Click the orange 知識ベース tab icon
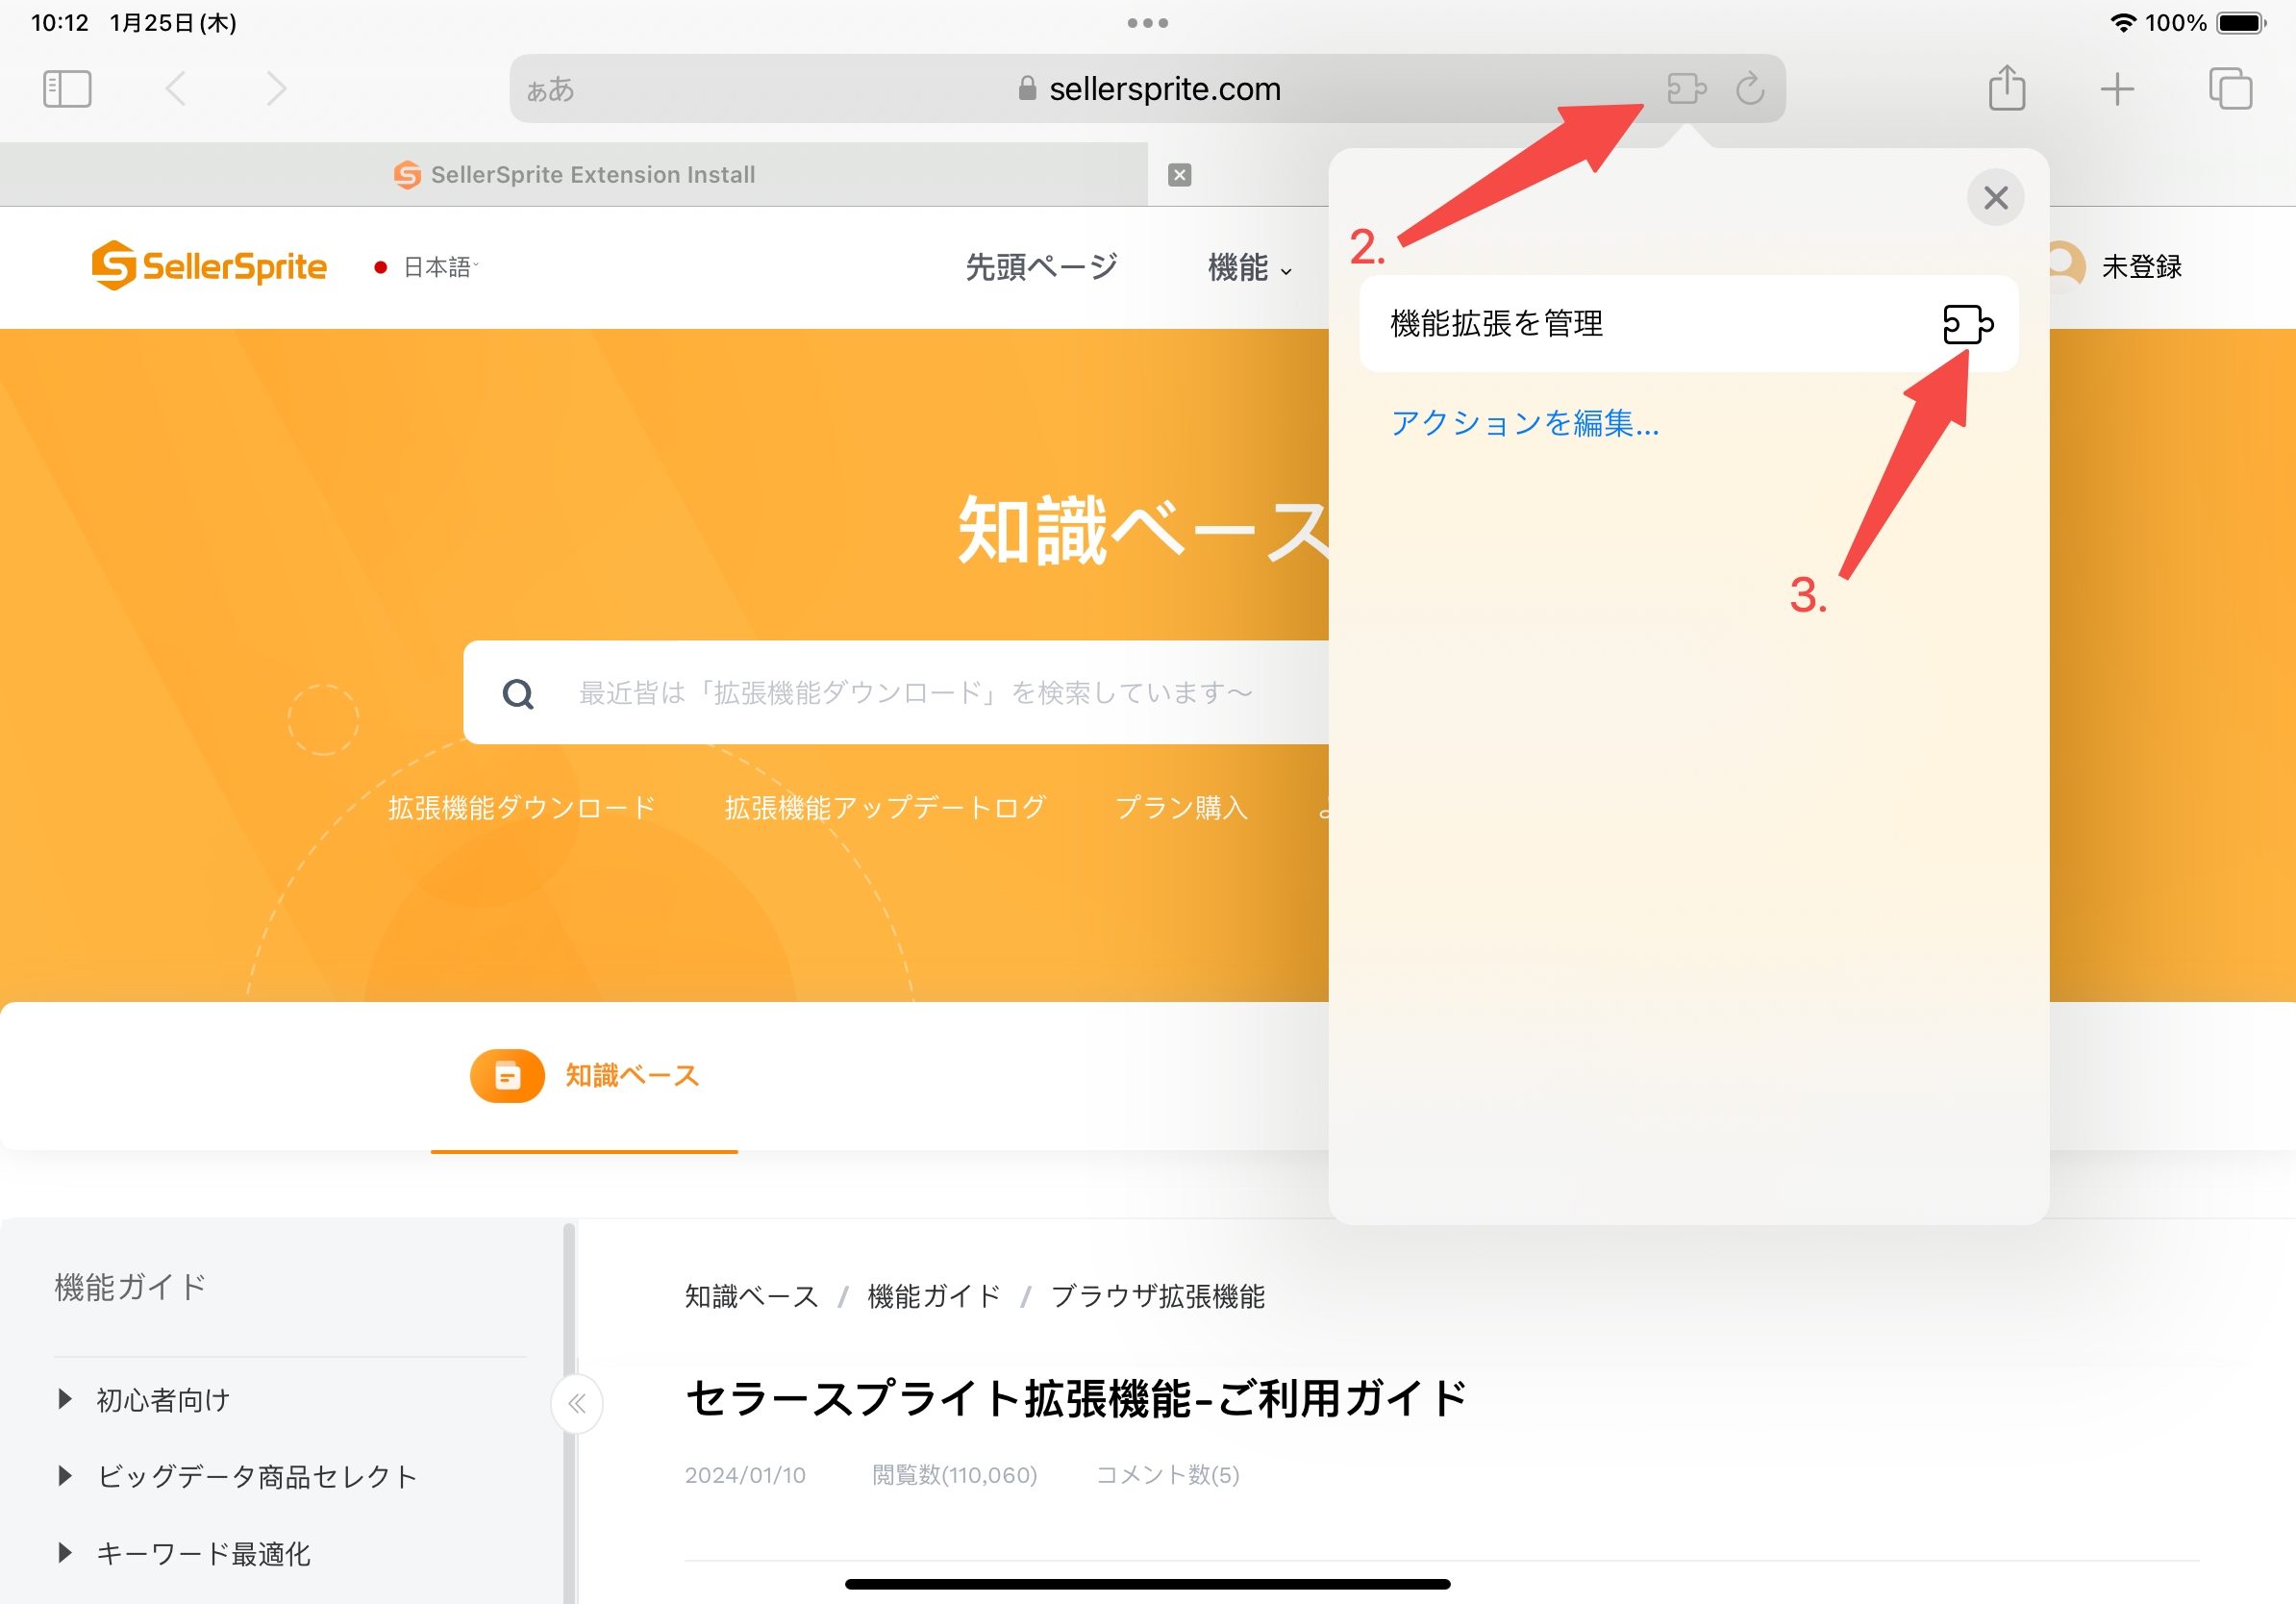This screenshot has height=1604, width=2296. [x=507, y=1076]
